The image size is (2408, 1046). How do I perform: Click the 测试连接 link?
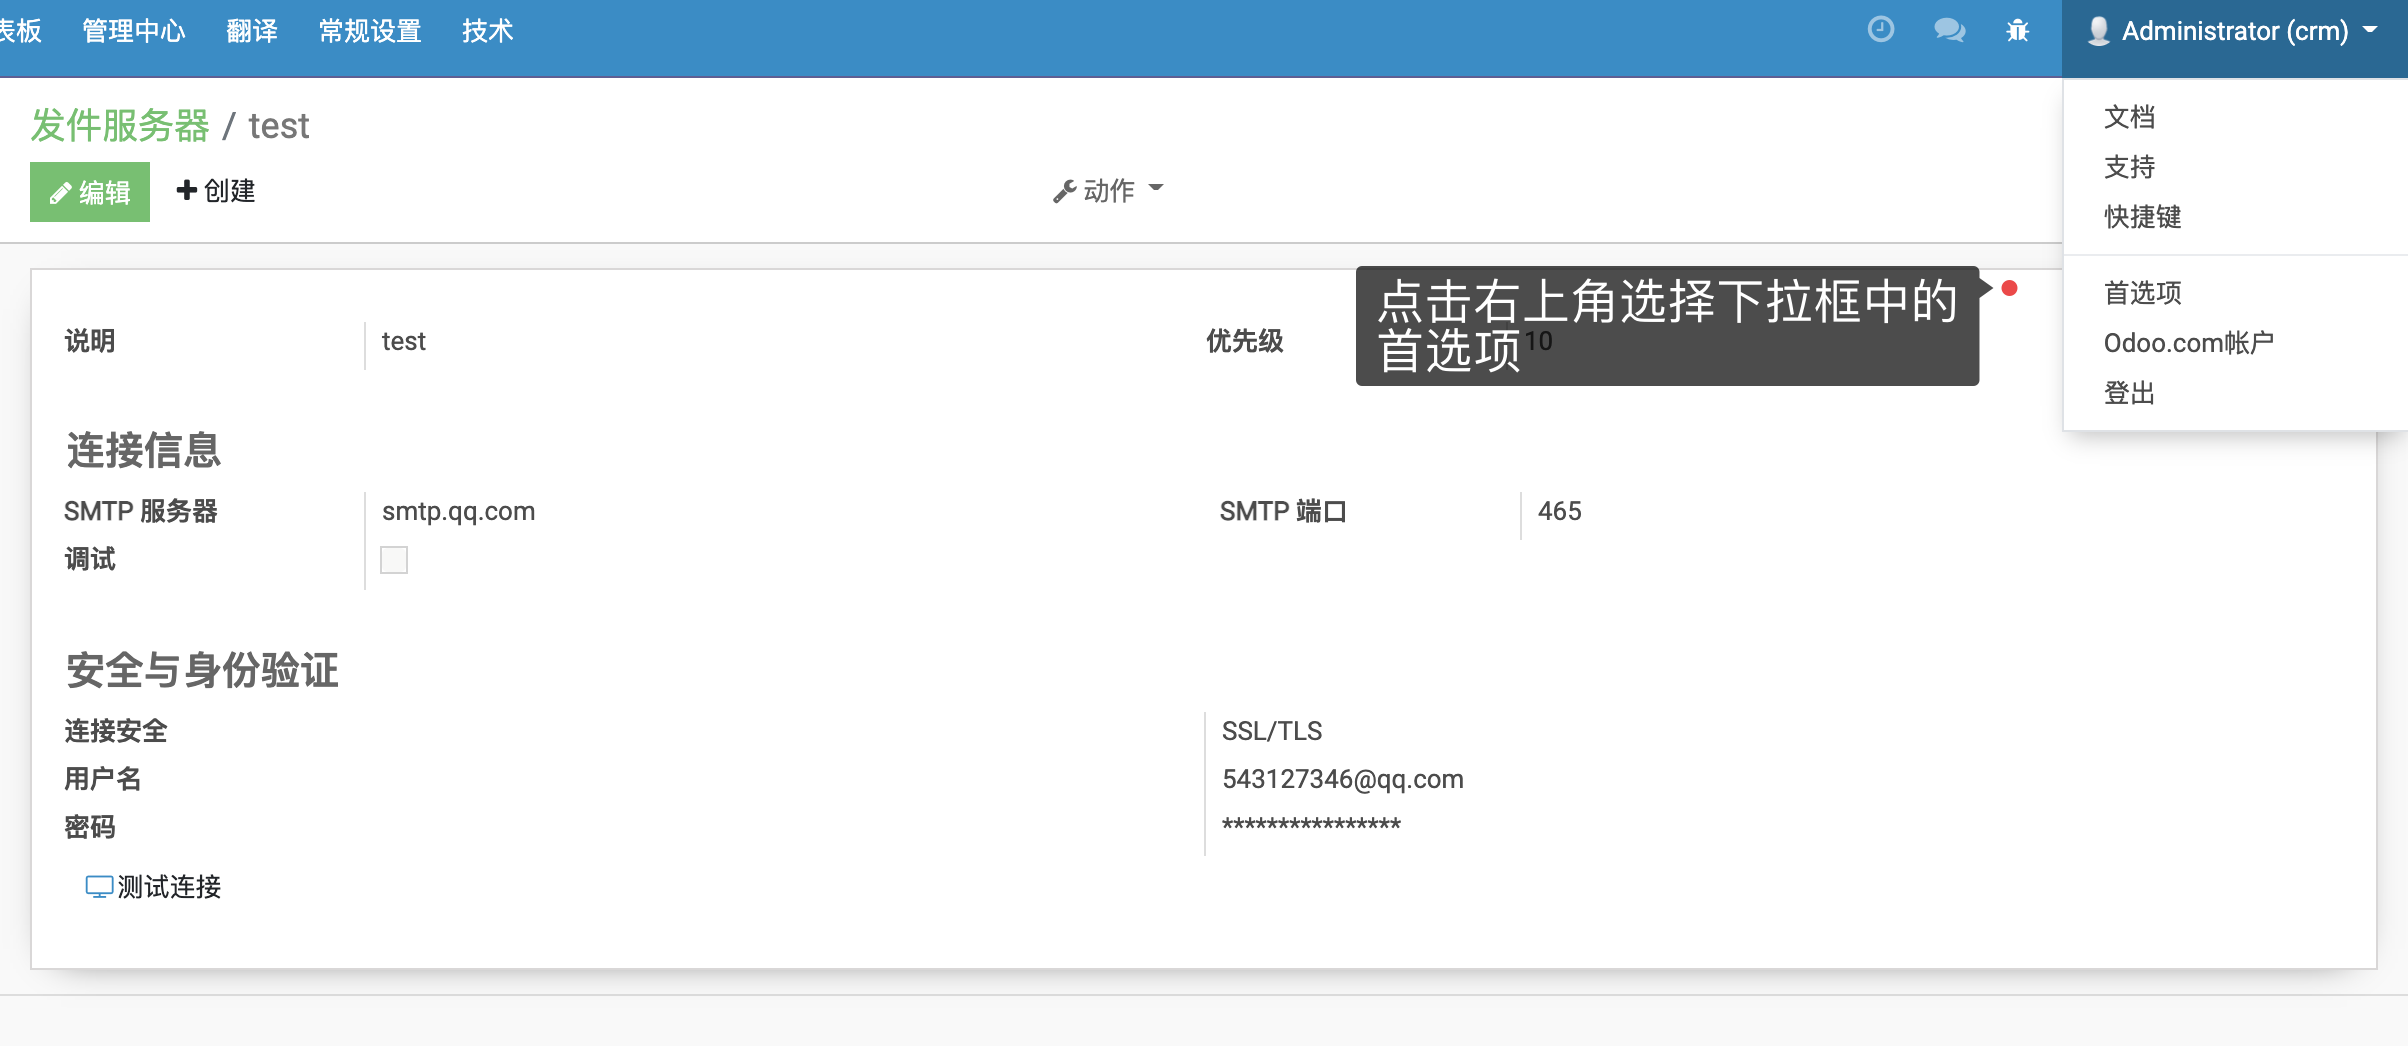pos(168,887)
